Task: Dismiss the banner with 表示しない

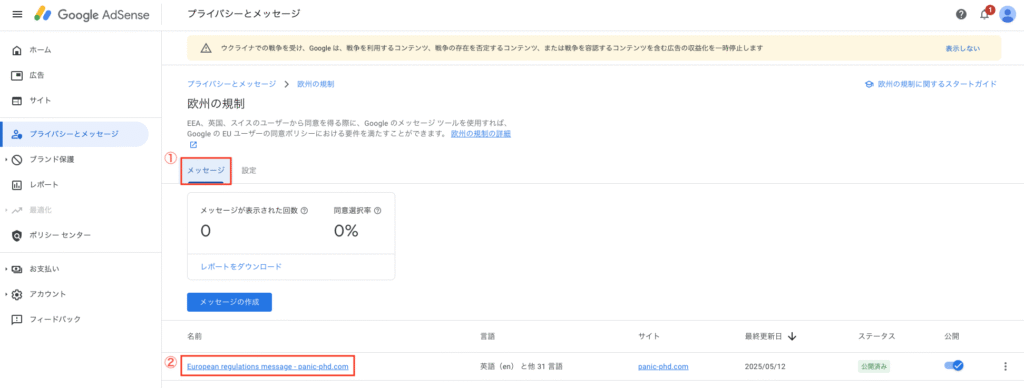Action: [963, 48]
